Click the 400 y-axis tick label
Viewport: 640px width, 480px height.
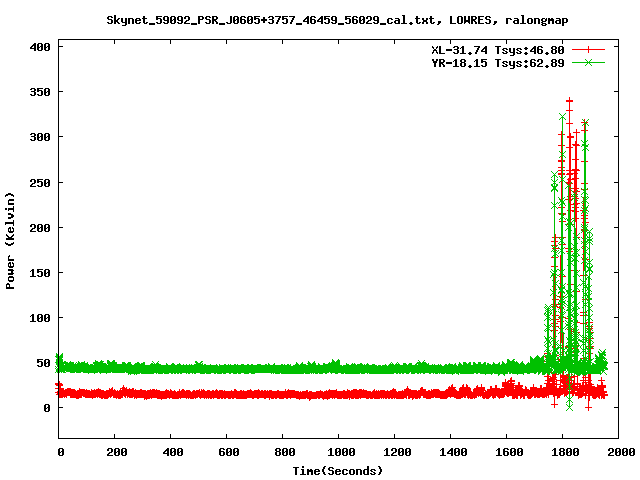(x=40, y=47)
